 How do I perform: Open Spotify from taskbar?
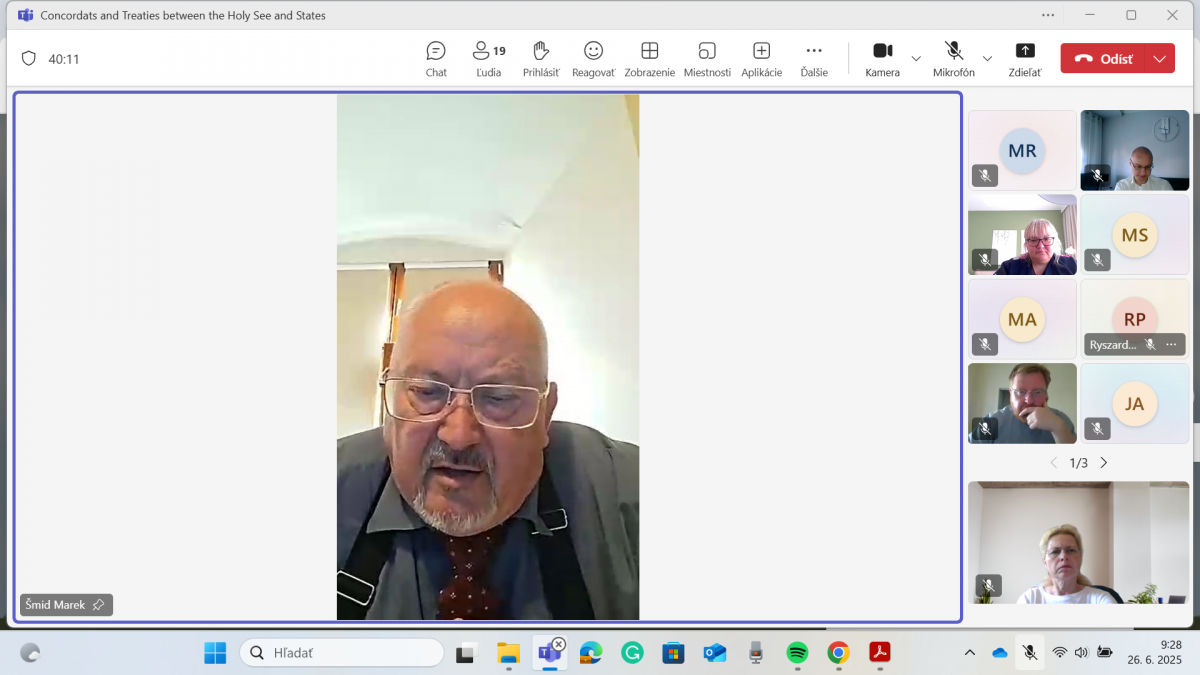coord(797,653)
